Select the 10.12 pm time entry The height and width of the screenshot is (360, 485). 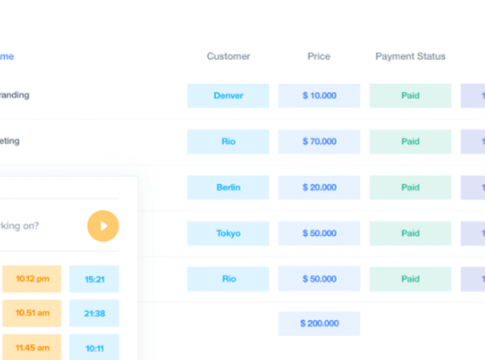[x=32, y=279]
